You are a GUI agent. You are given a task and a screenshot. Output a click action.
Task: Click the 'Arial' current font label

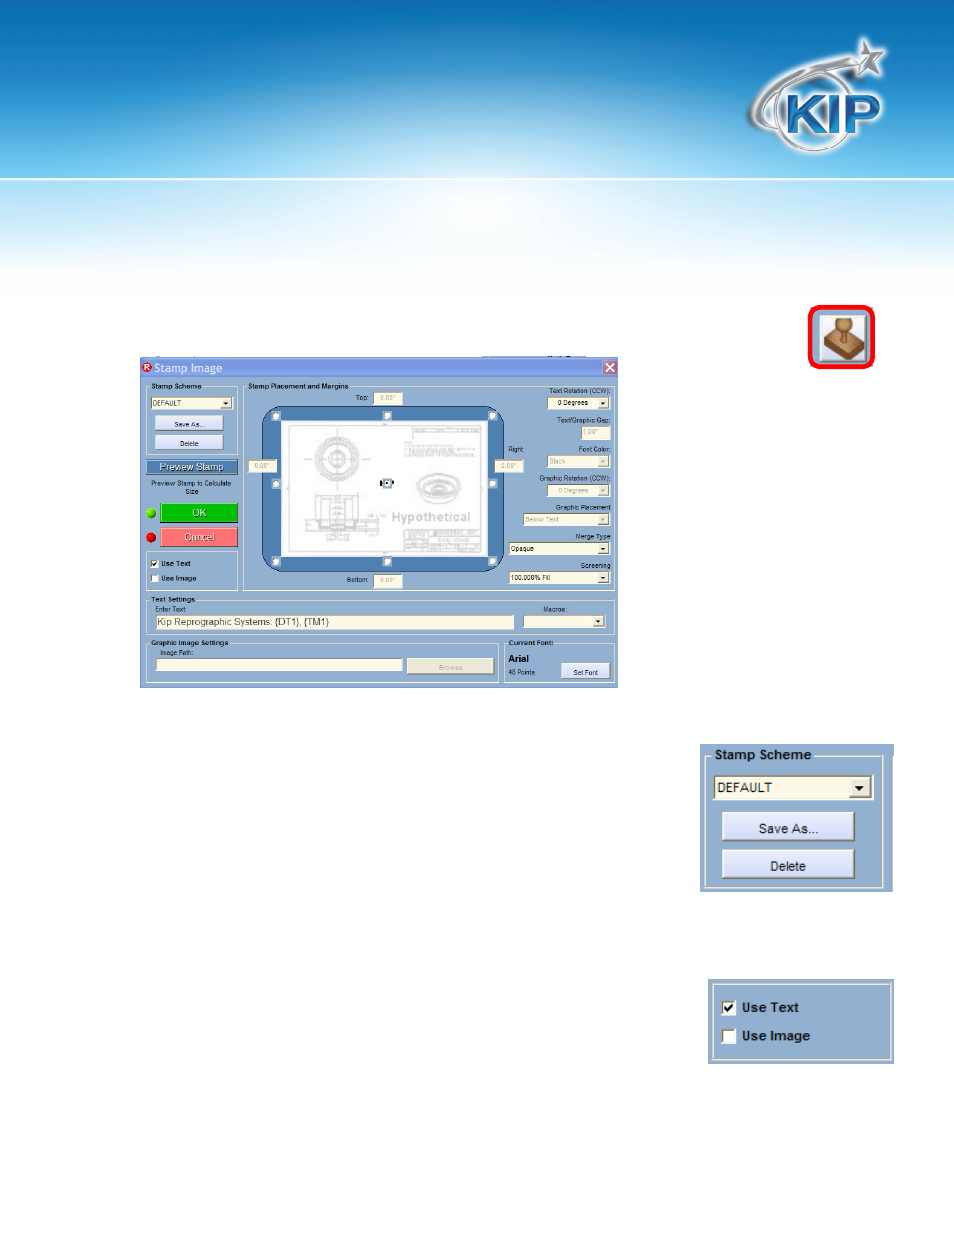pos(518,659)
